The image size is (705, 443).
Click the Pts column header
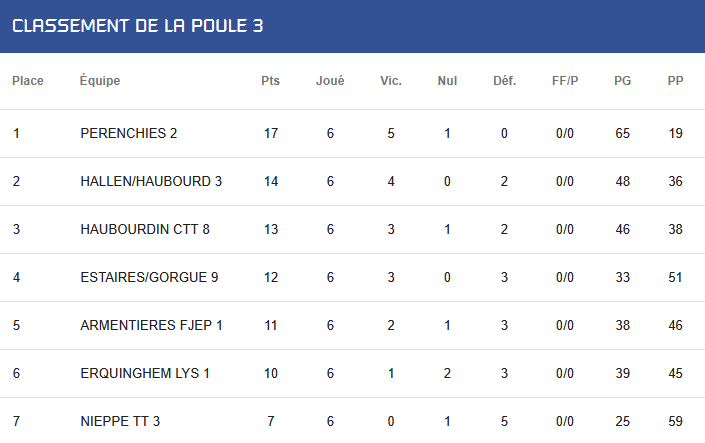coord(270,81)
